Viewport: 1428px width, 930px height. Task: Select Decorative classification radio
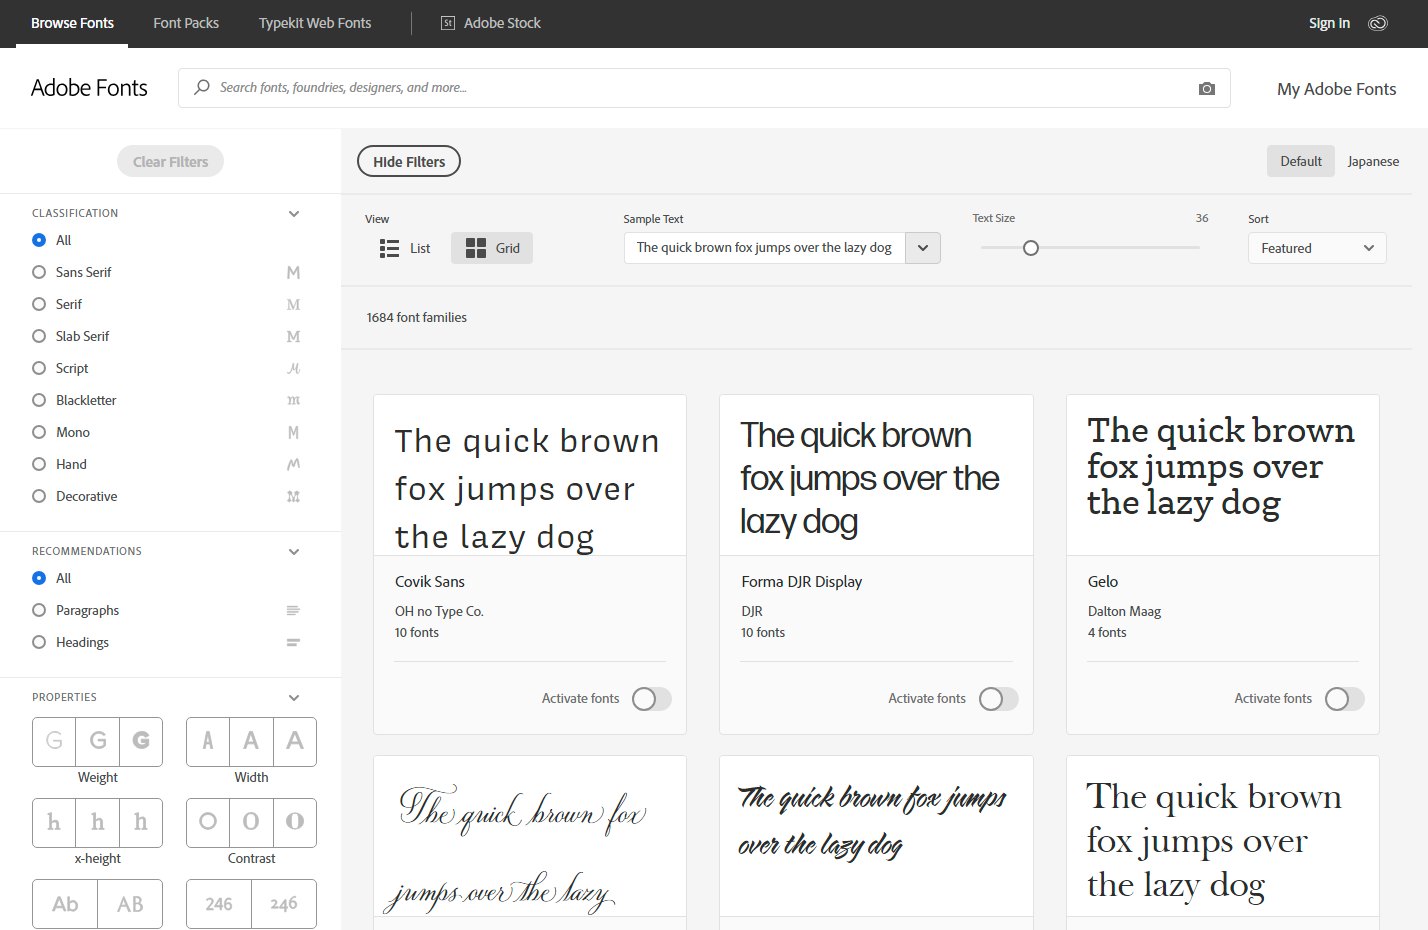[x=39, y=496]
